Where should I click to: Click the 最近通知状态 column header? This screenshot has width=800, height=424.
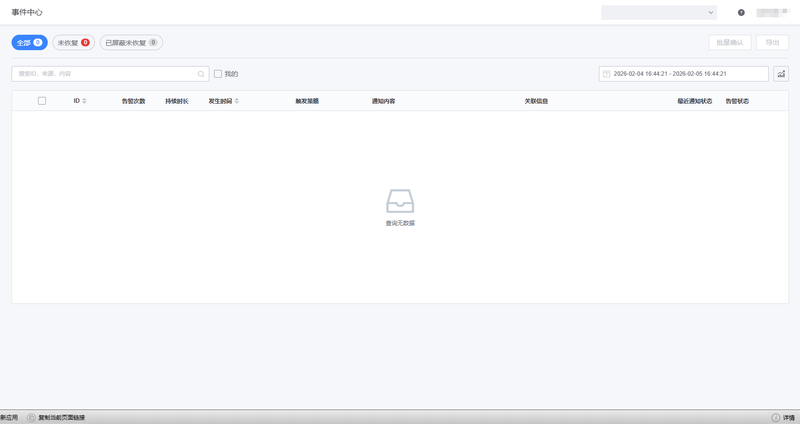[x=695, y=101]
